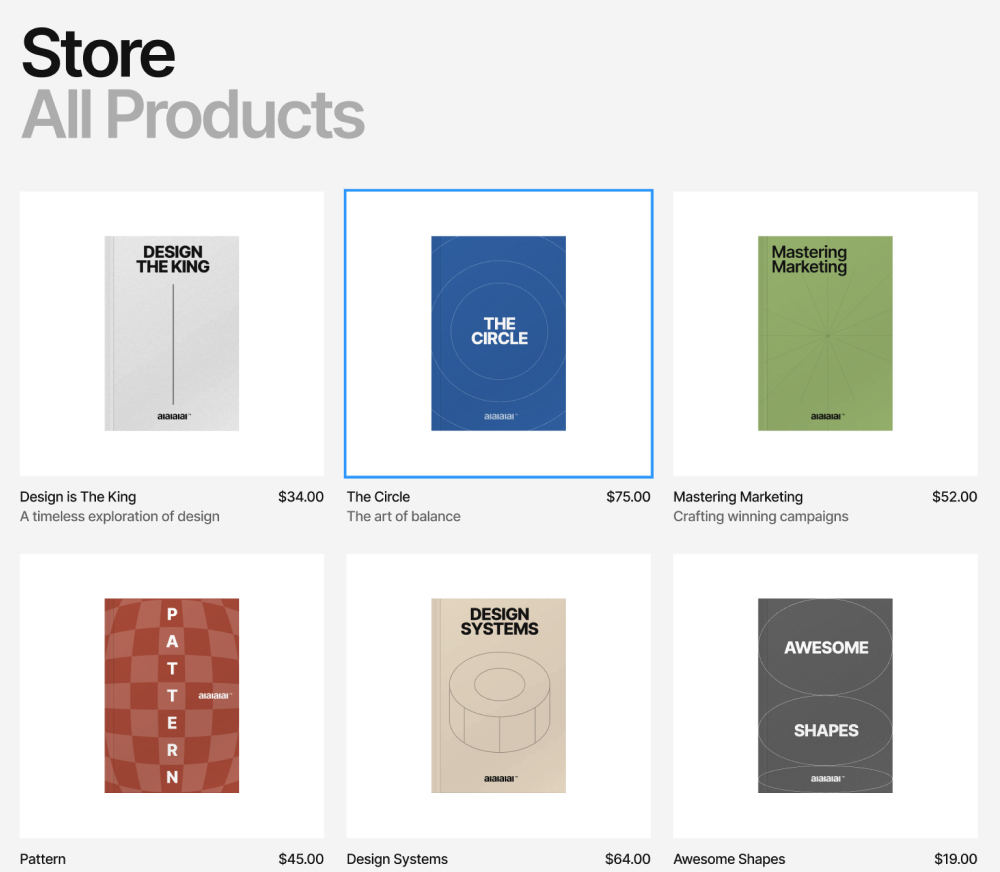Open the Design The King book cover
The height and width of the screenshot is (872, 1000).
point(172,333)
